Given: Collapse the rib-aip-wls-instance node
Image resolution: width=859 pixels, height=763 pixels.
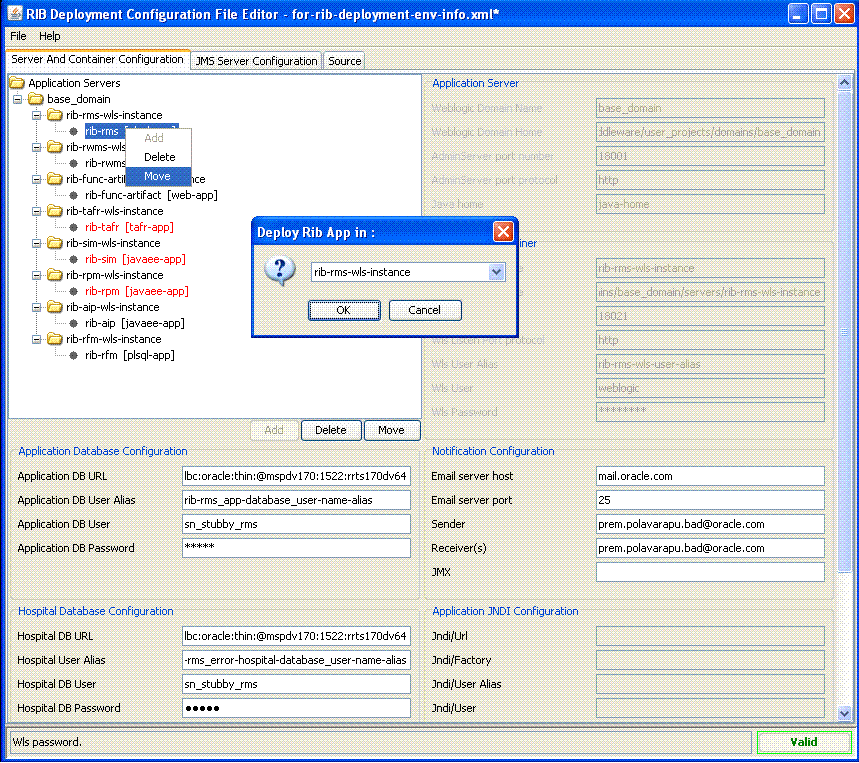Looking at the screenshot, I should pyautogui.click(x=36, y=307).
